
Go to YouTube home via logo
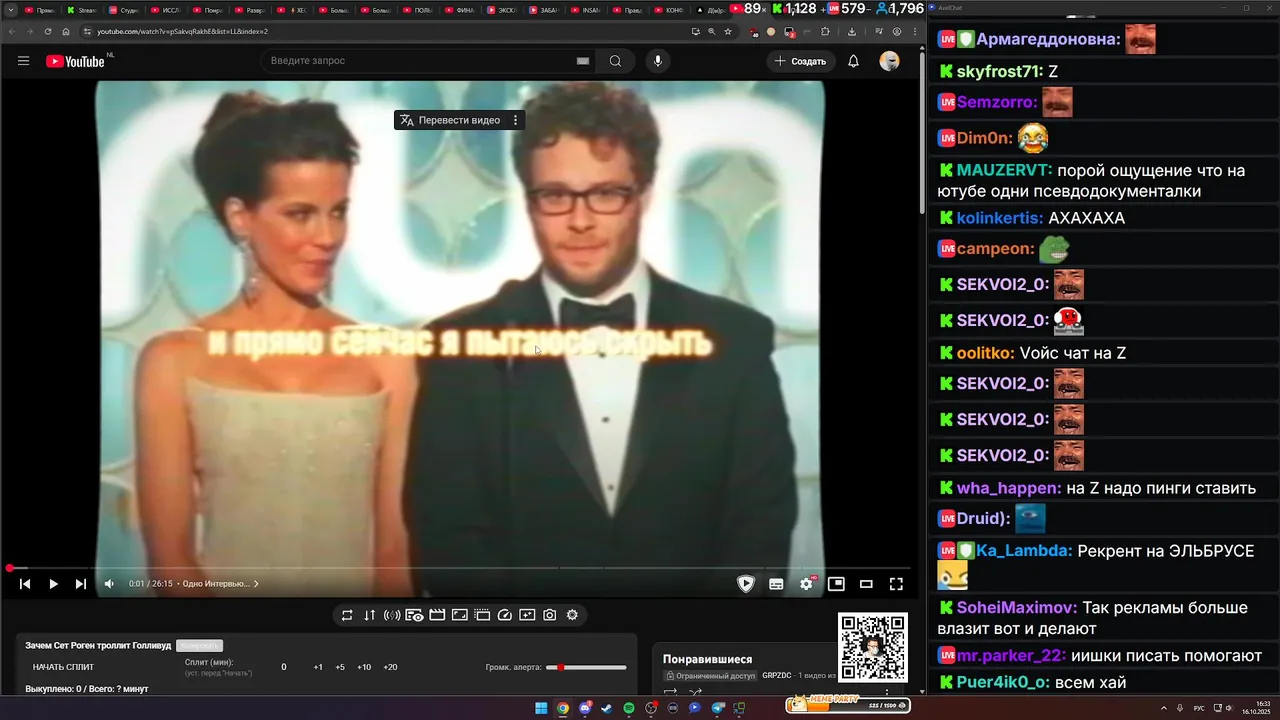pos(75,61)
